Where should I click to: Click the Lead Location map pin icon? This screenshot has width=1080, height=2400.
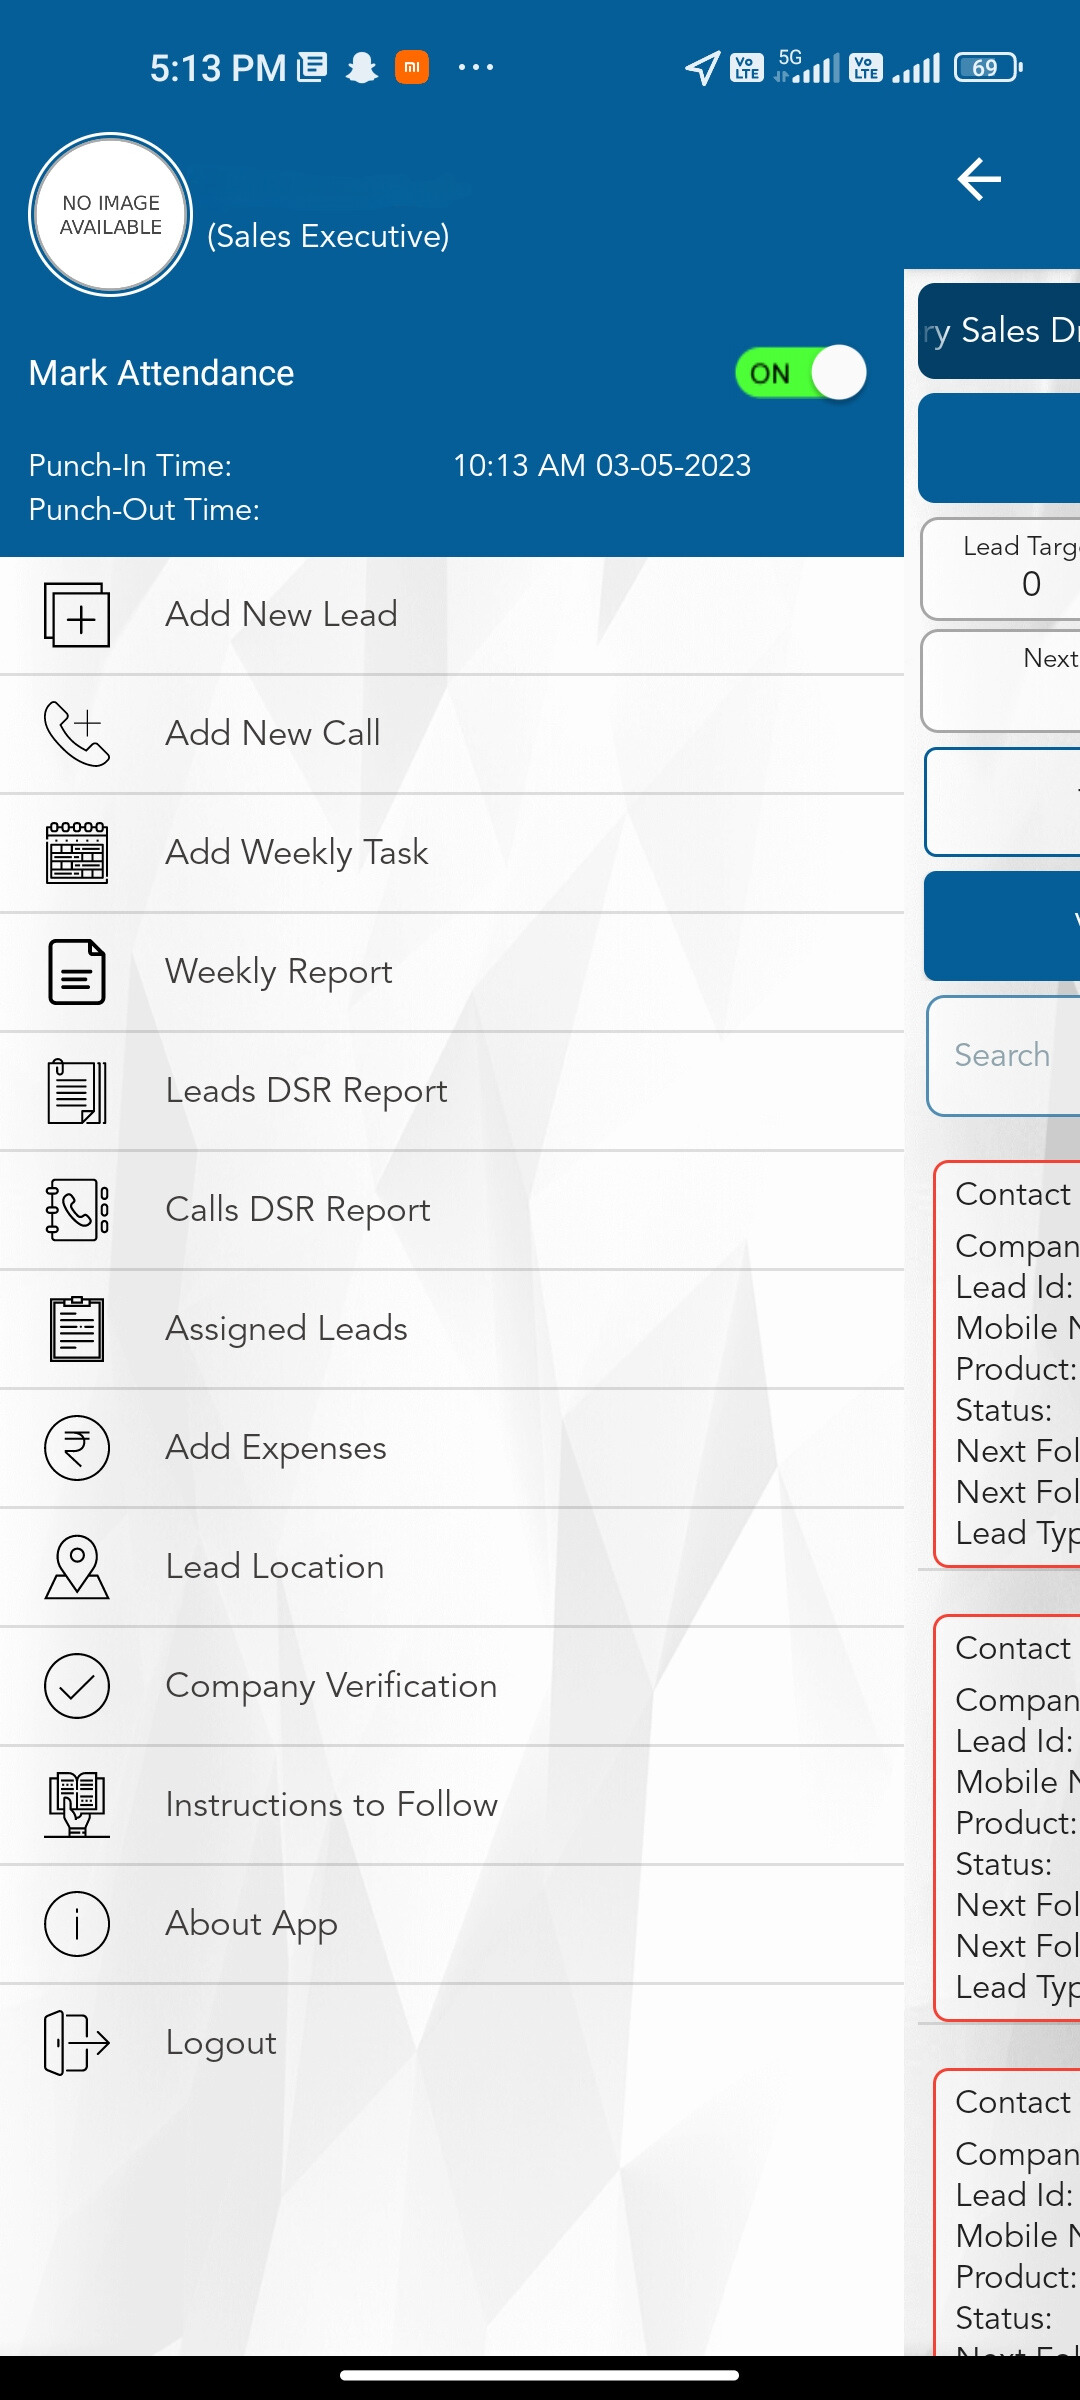77,1567
